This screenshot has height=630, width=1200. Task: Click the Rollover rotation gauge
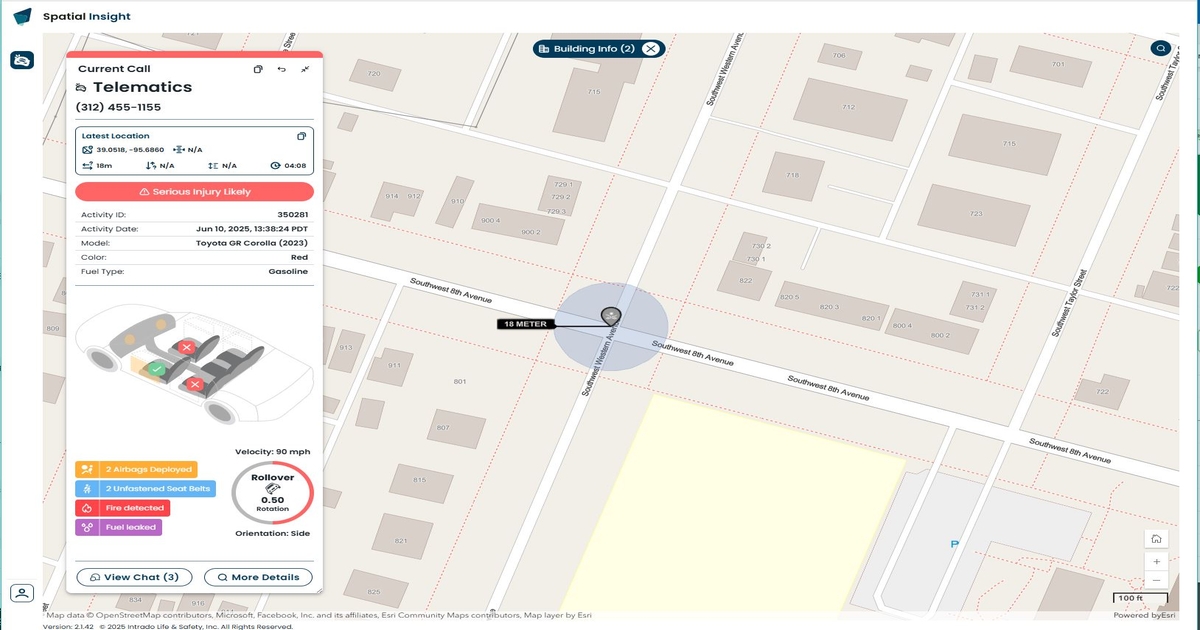[x=272, y=491]
